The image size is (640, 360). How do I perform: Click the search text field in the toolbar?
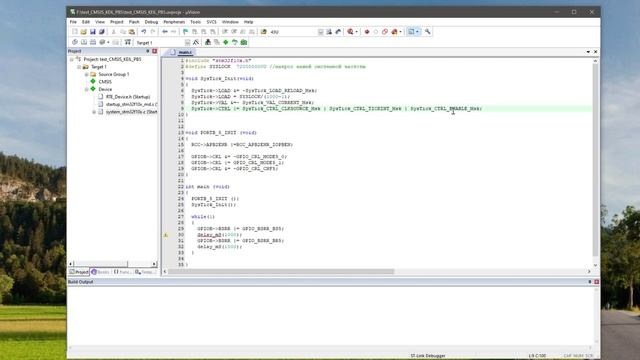[294, 32]
